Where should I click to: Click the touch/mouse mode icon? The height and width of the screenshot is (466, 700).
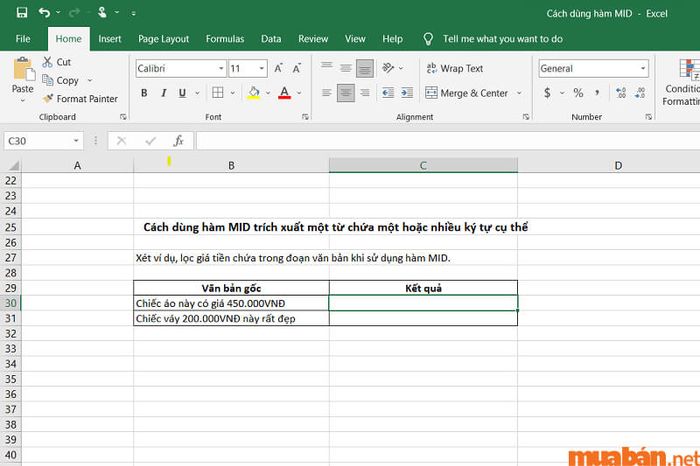tap(102, 12)
